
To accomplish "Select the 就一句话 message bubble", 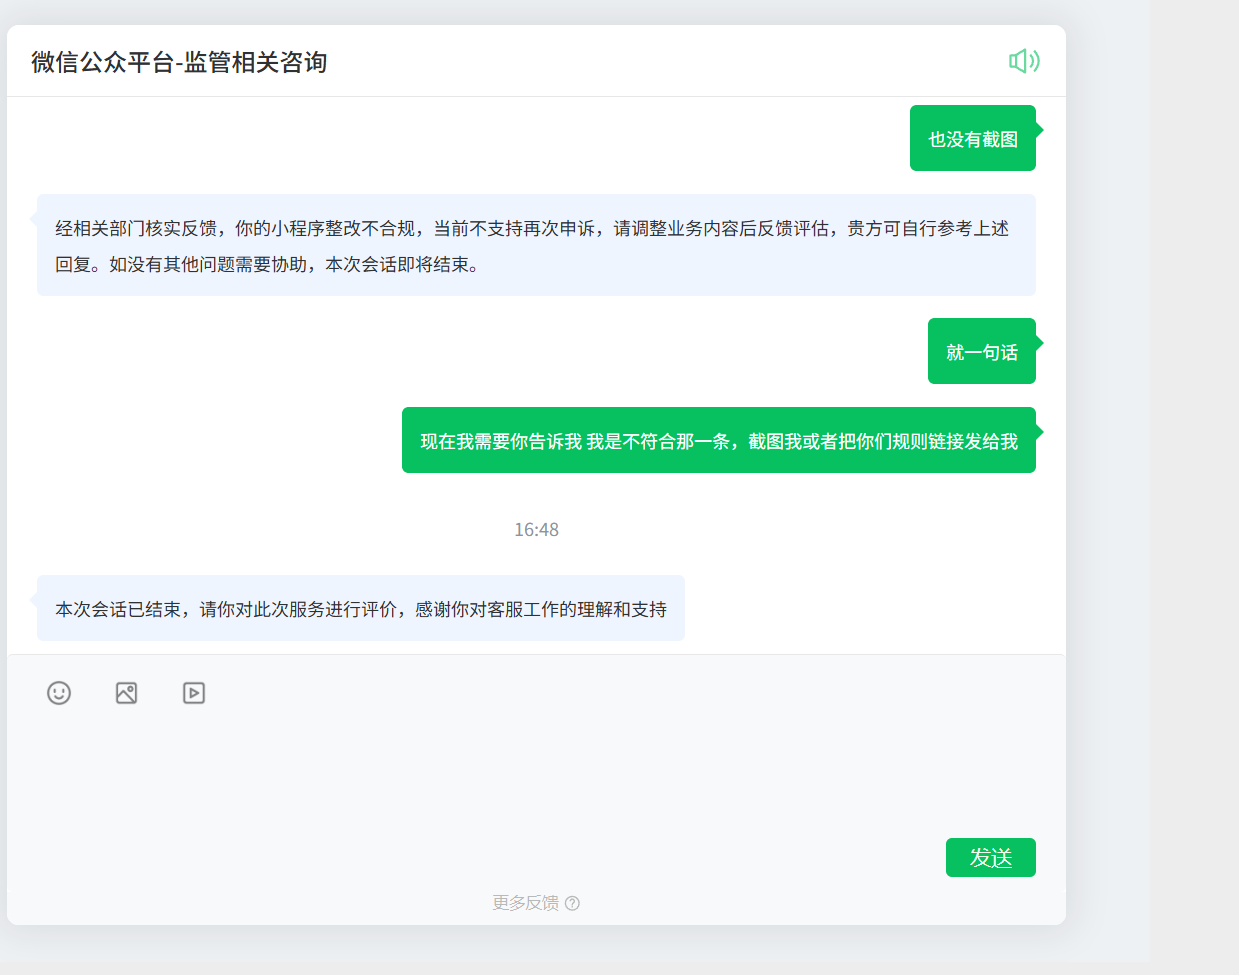I will tap(982, 351).
